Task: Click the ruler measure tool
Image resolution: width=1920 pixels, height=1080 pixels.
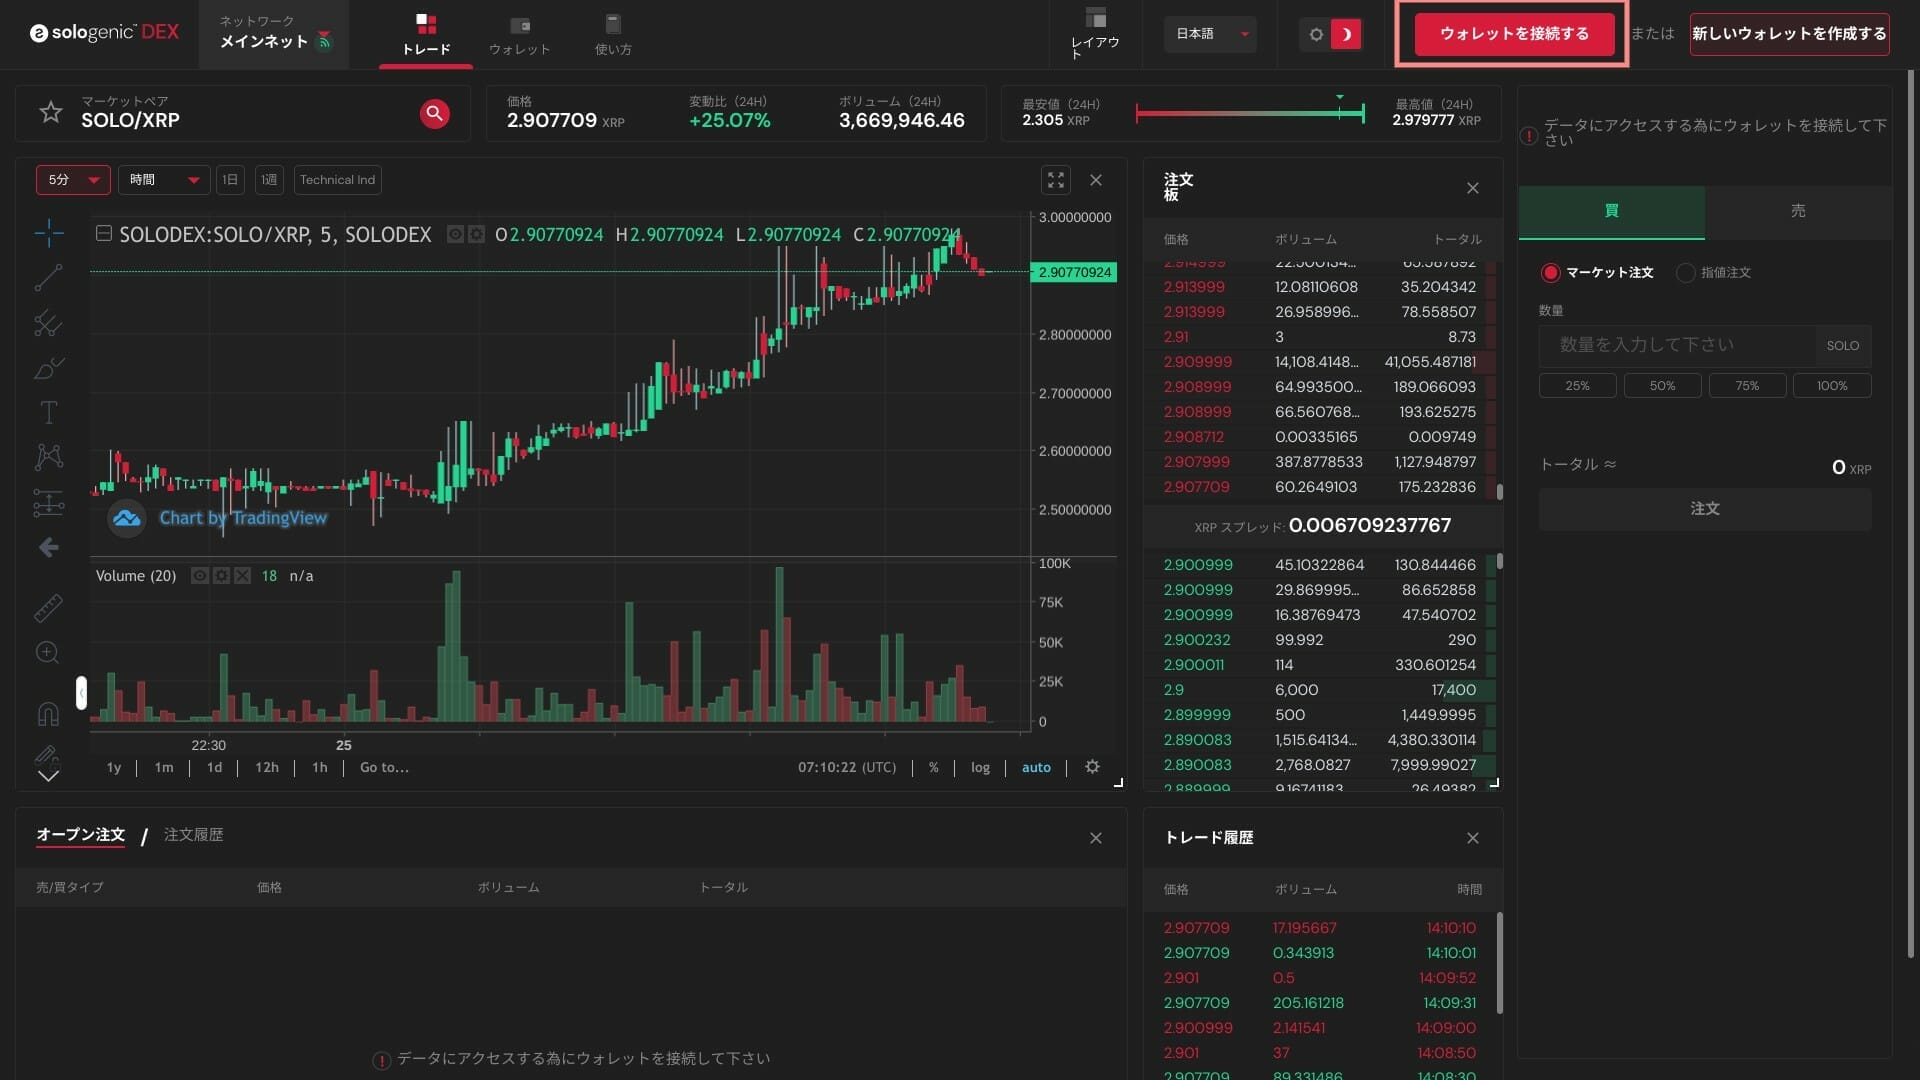Action: pos(48,607)
